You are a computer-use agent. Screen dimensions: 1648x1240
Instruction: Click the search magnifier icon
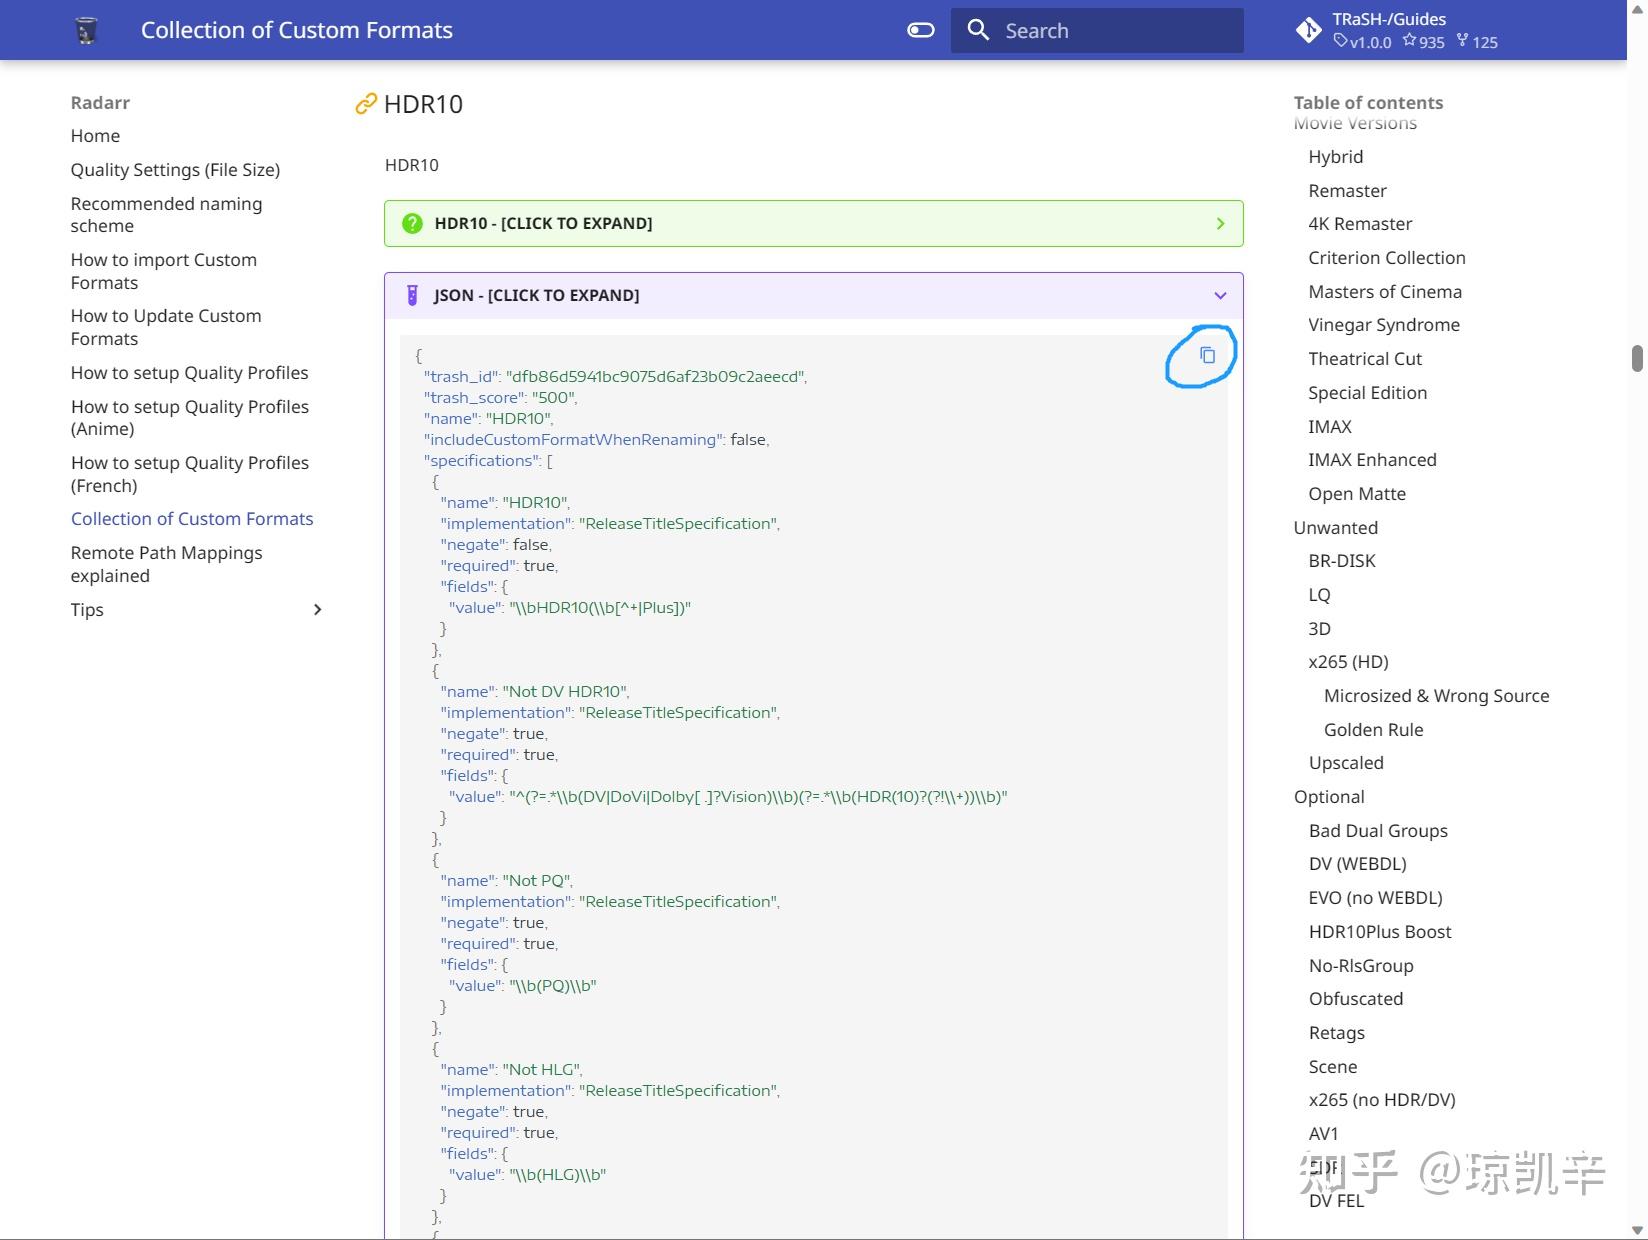978,30
